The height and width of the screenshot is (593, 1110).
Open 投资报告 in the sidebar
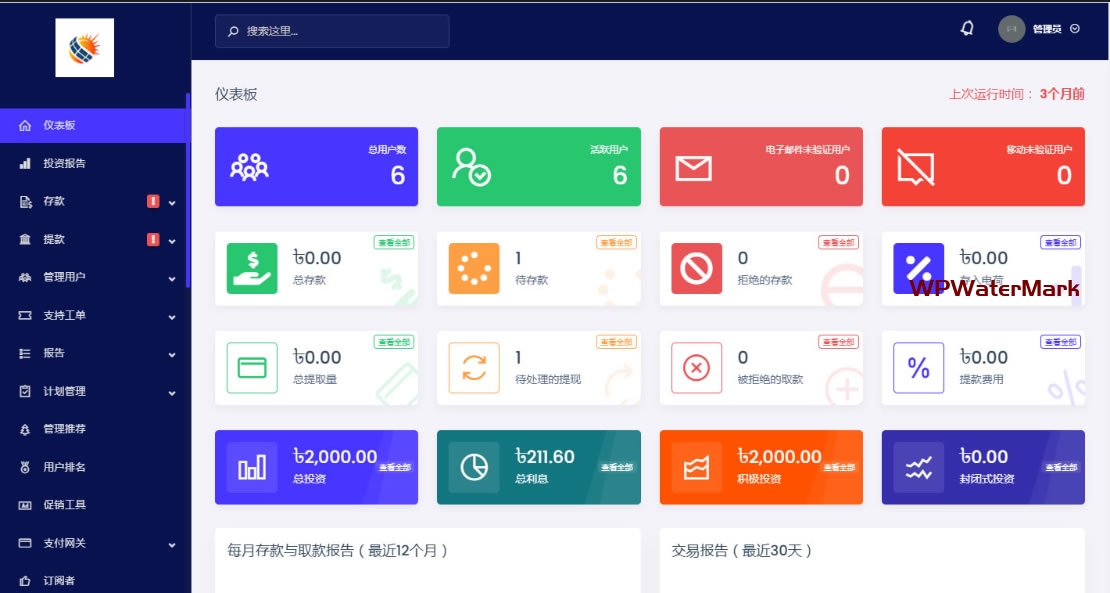(64, 163)
